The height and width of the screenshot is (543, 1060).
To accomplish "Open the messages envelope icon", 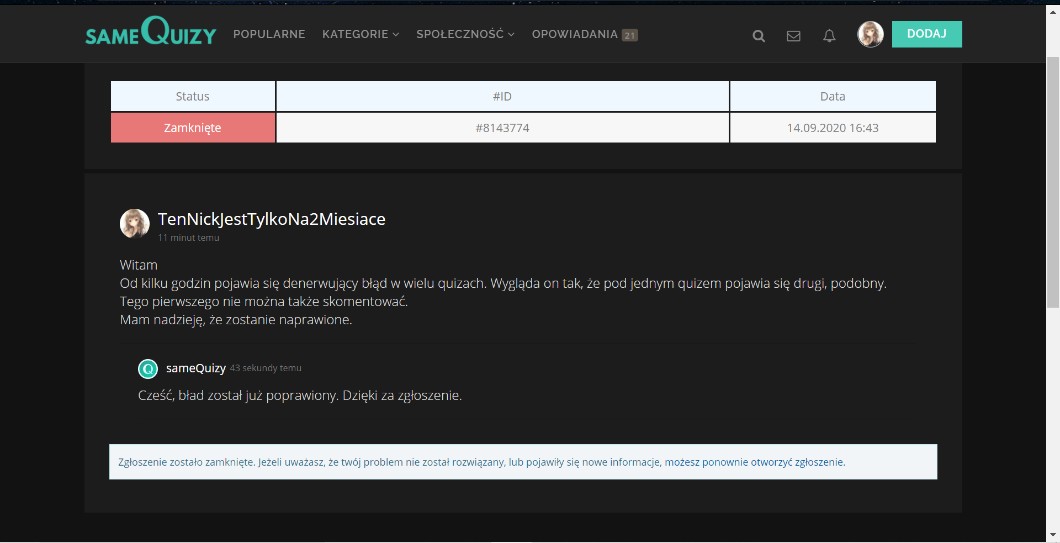I will [793, 36].
